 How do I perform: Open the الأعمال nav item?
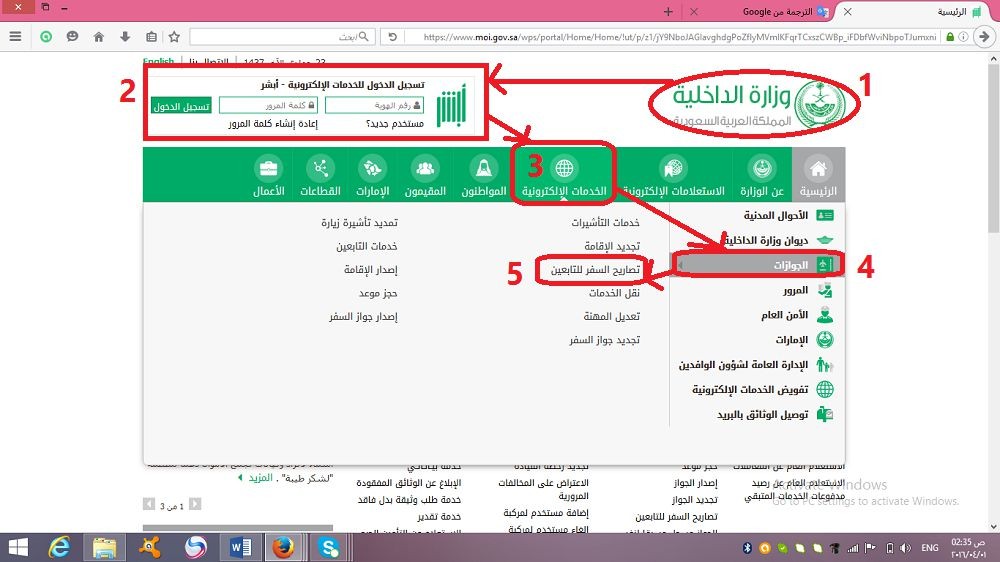pyautogui.click(x=268, y=175)
